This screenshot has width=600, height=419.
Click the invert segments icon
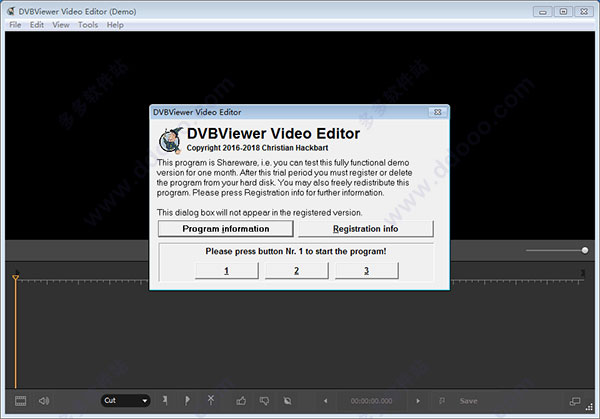pyautogui.click(x=287, y=401)
